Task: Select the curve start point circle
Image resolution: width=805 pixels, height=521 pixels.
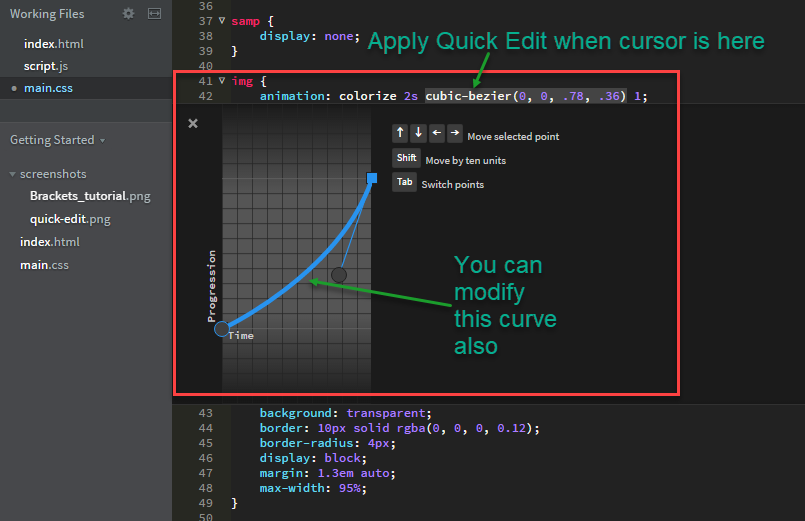Action: [222, 329]
